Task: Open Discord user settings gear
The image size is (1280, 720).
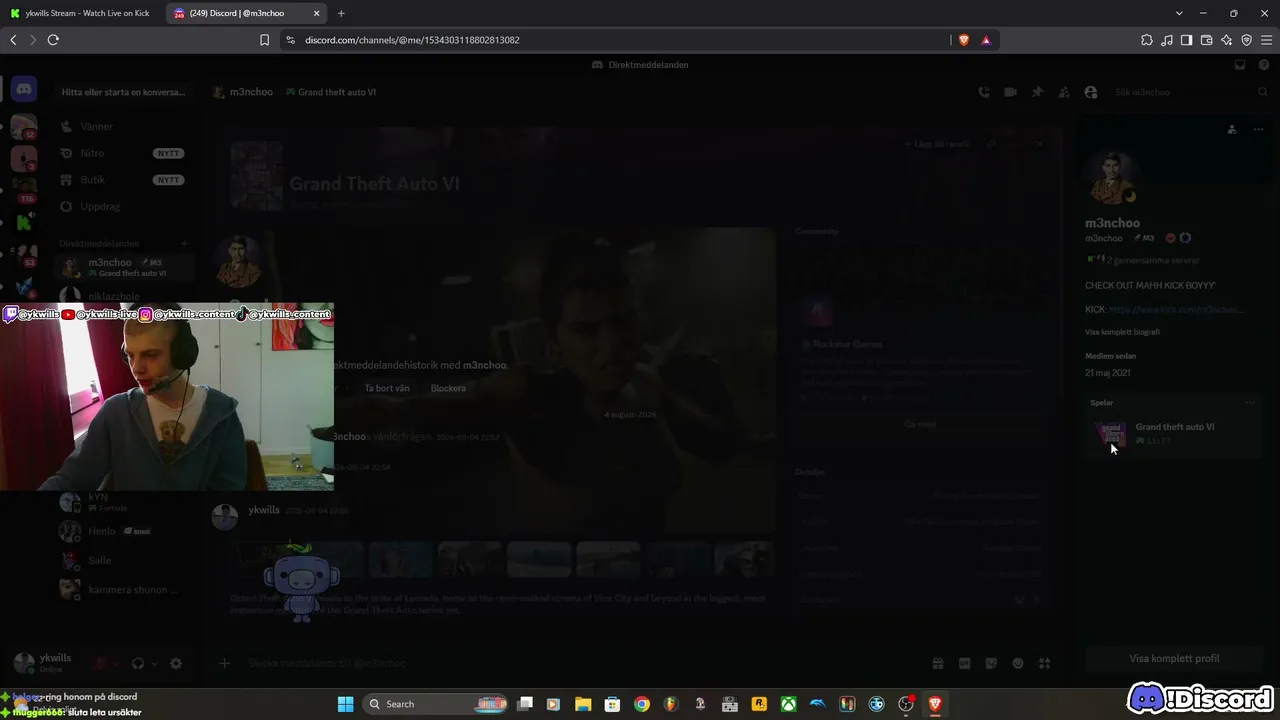Action: (176, 663)
